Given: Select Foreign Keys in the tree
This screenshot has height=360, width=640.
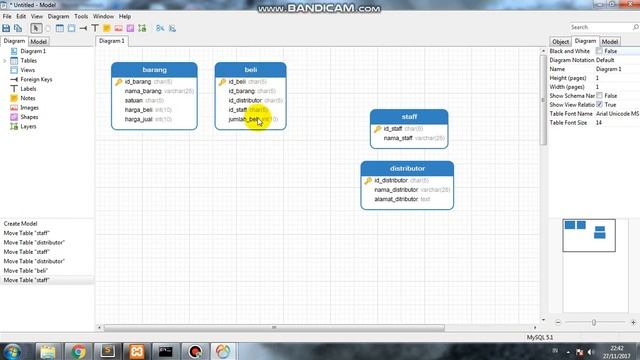Looking at the screenshot, I should tap(36, 80).
